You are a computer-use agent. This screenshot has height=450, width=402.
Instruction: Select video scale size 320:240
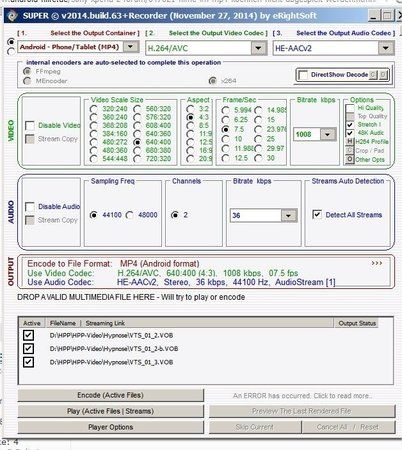[x=94, y=109]
